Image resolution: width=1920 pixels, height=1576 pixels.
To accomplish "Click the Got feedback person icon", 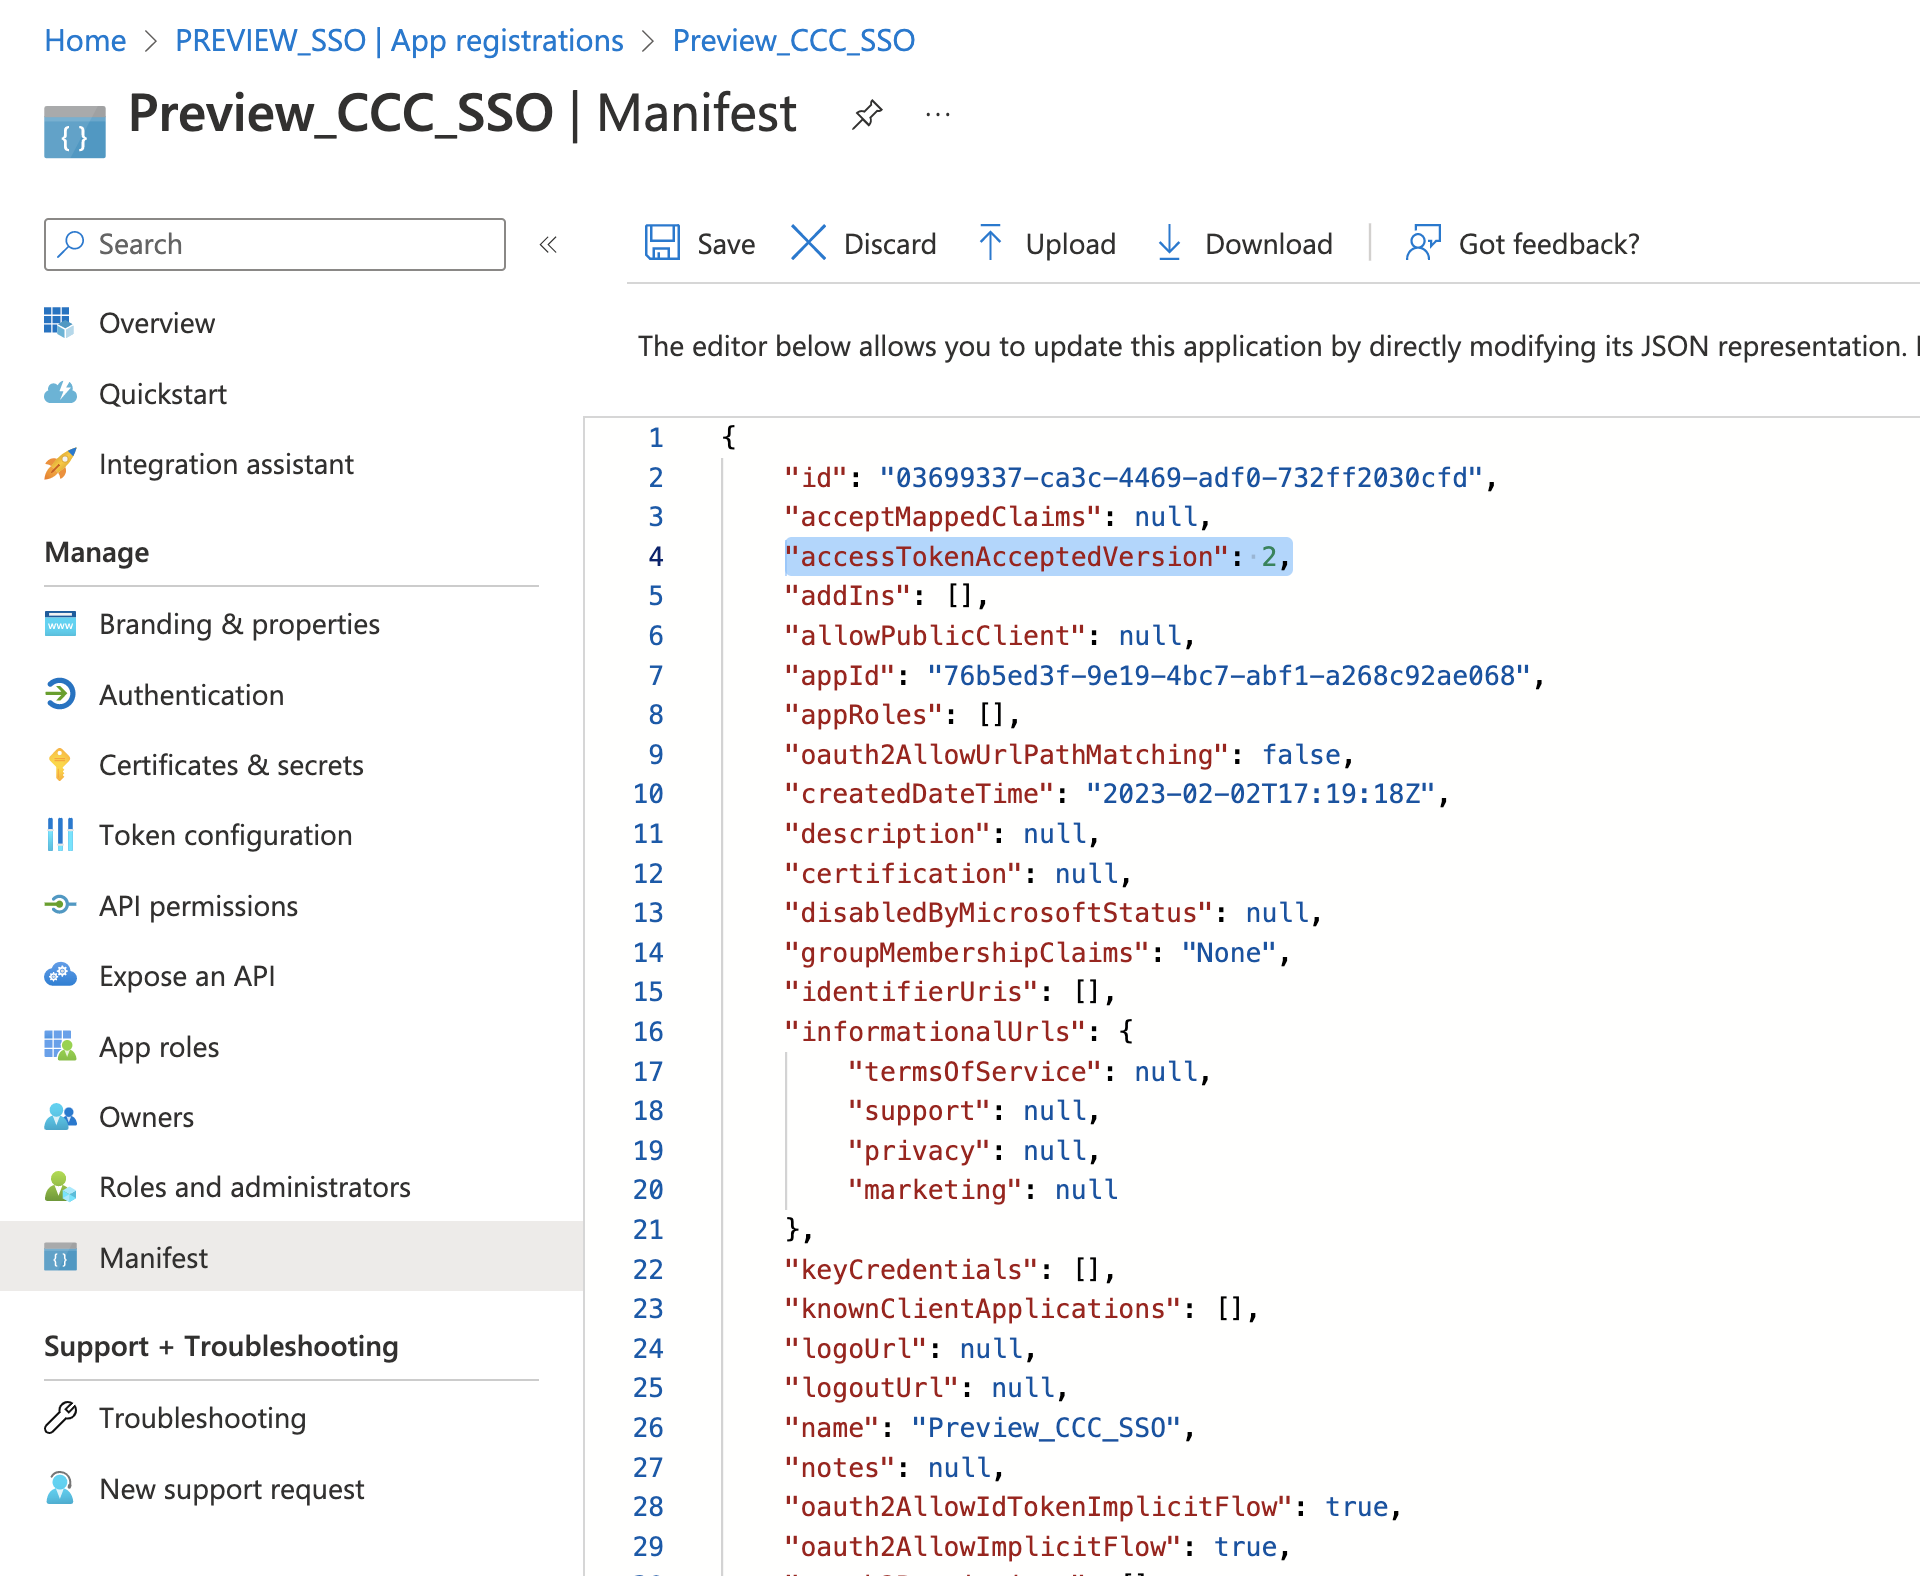I will (x=1423, y=243).
